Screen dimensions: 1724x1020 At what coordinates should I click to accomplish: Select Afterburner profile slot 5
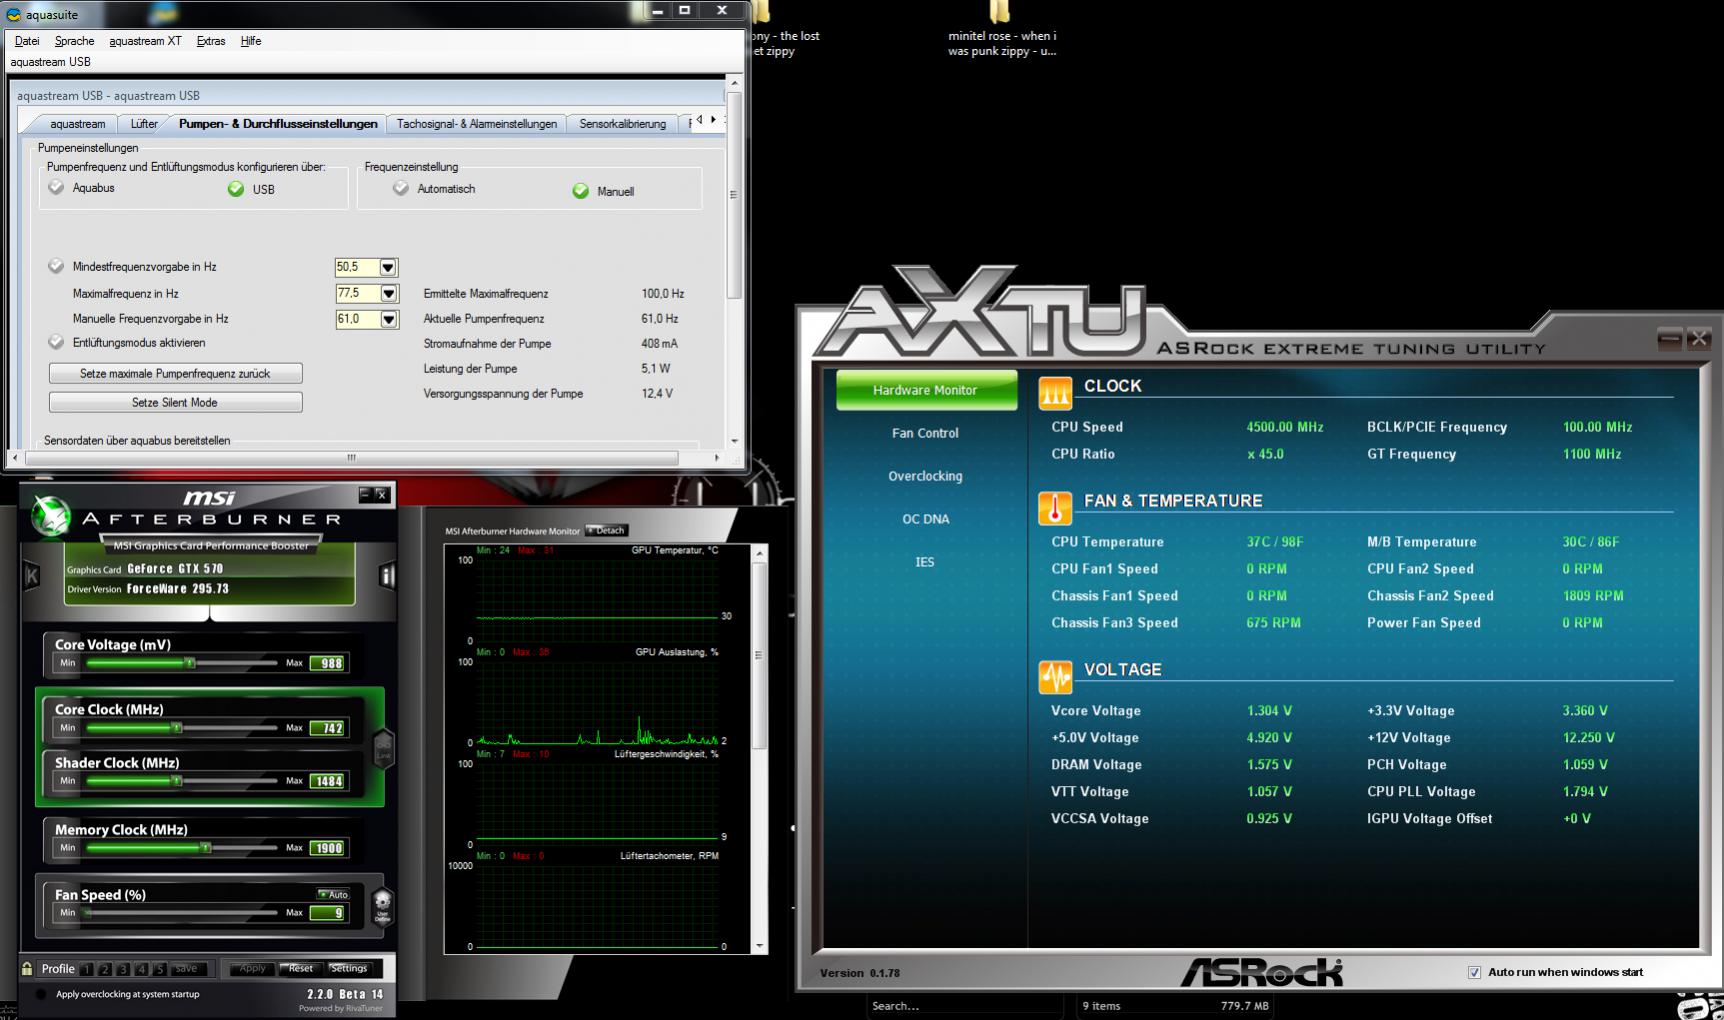pos(159,969)
